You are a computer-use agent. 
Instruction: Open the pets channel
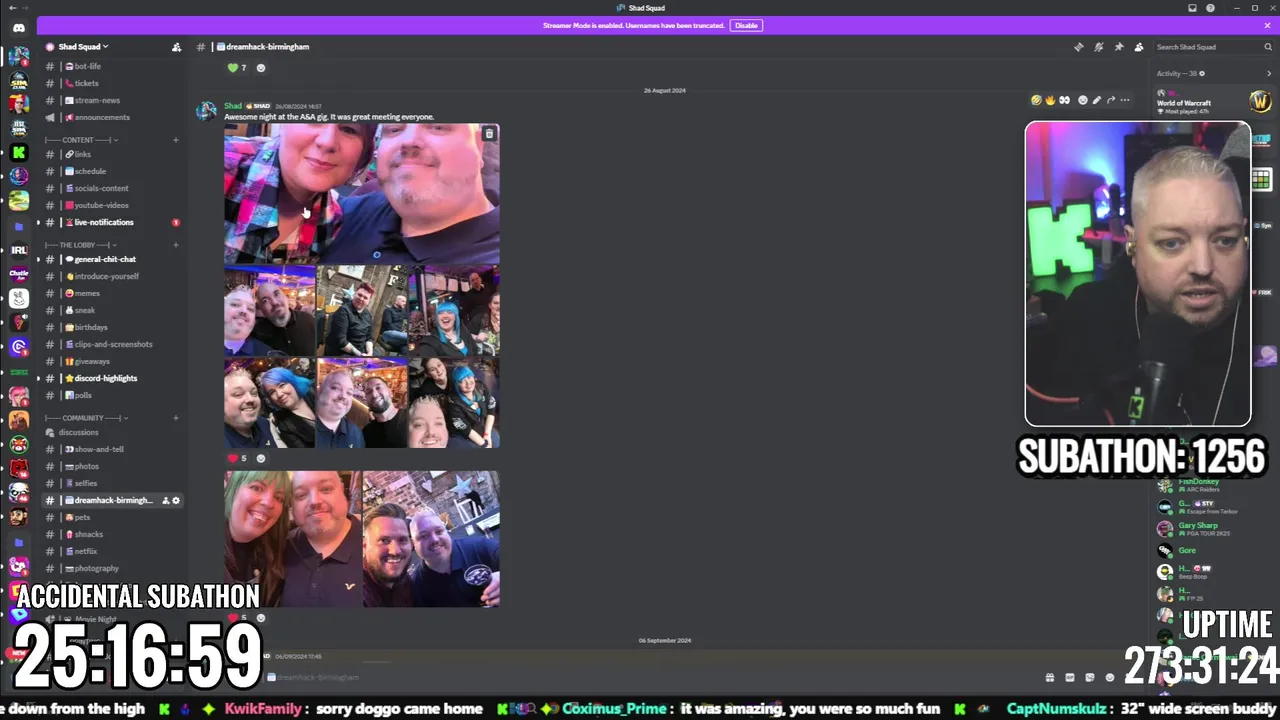click(112, 517)
